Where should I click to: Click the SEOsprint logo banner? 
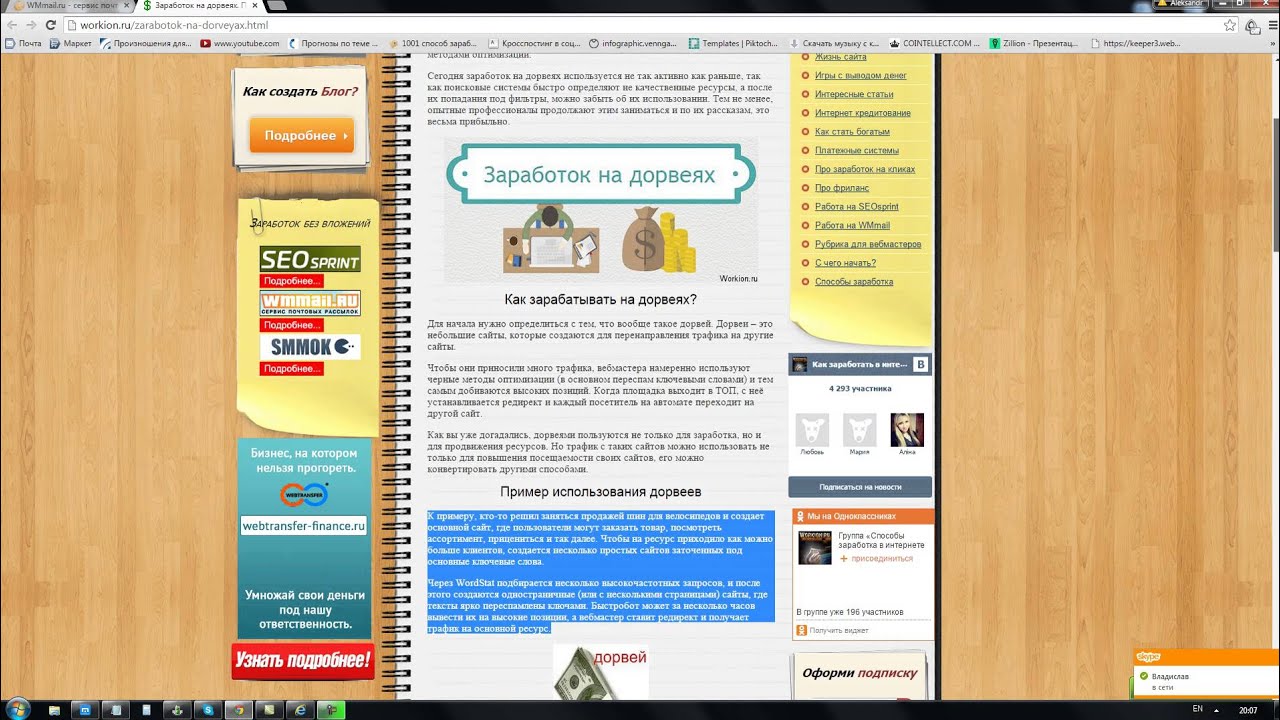click(310, 260)
